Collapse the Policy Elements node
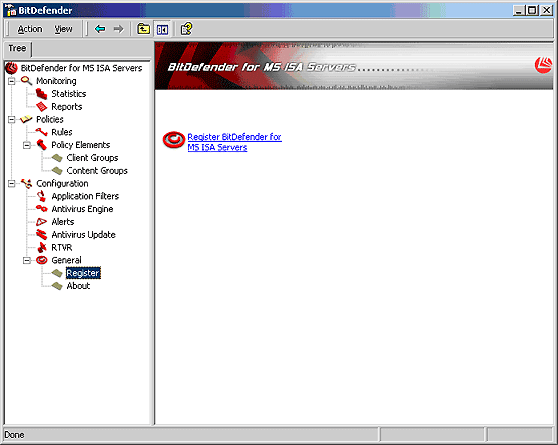The image size is (558, 445). (27, 145)
